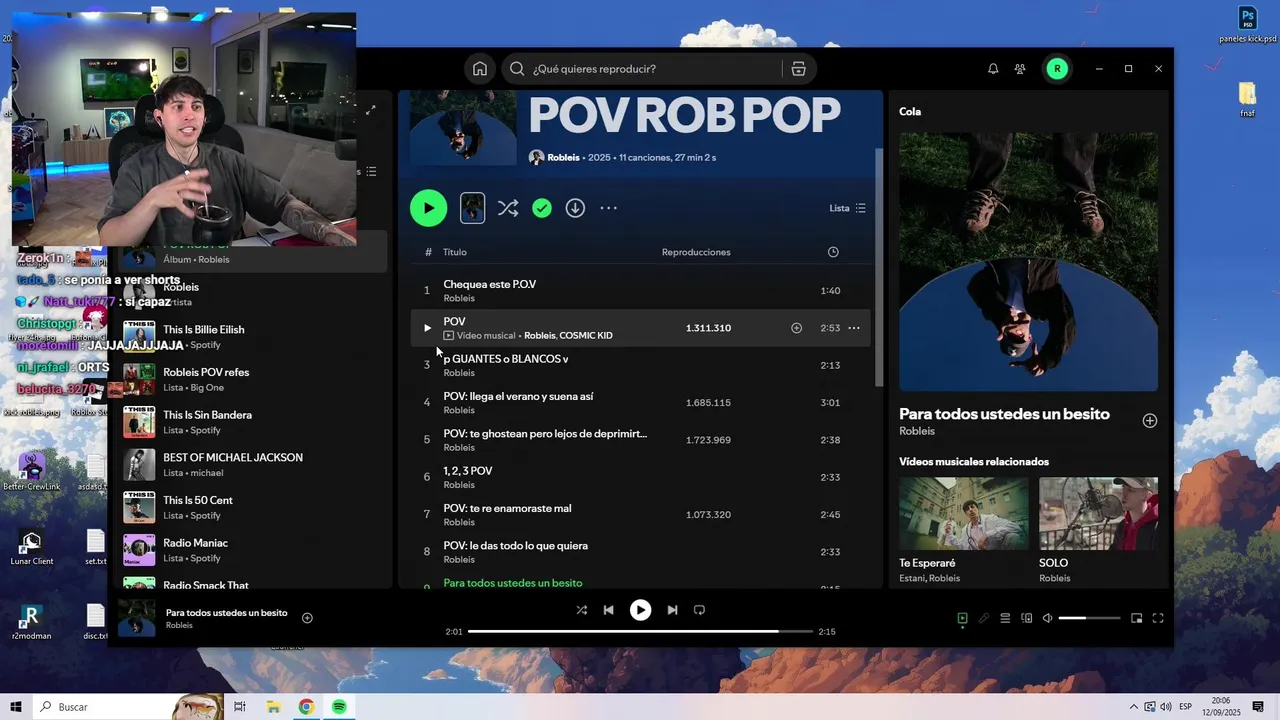
Task: Expand the library panel arrows icon
Action: (371, 110)
